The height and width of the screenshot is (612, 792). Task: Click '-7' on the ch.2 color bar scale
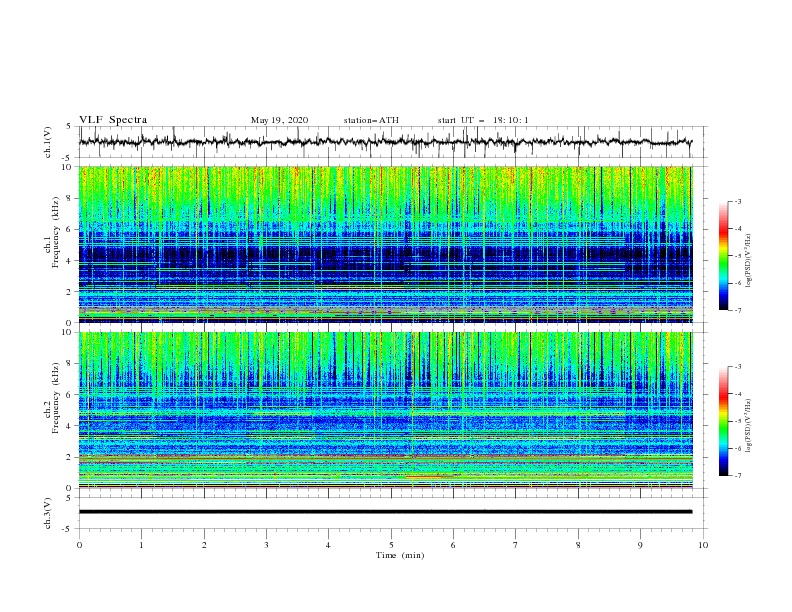click(x=737, y=475)
